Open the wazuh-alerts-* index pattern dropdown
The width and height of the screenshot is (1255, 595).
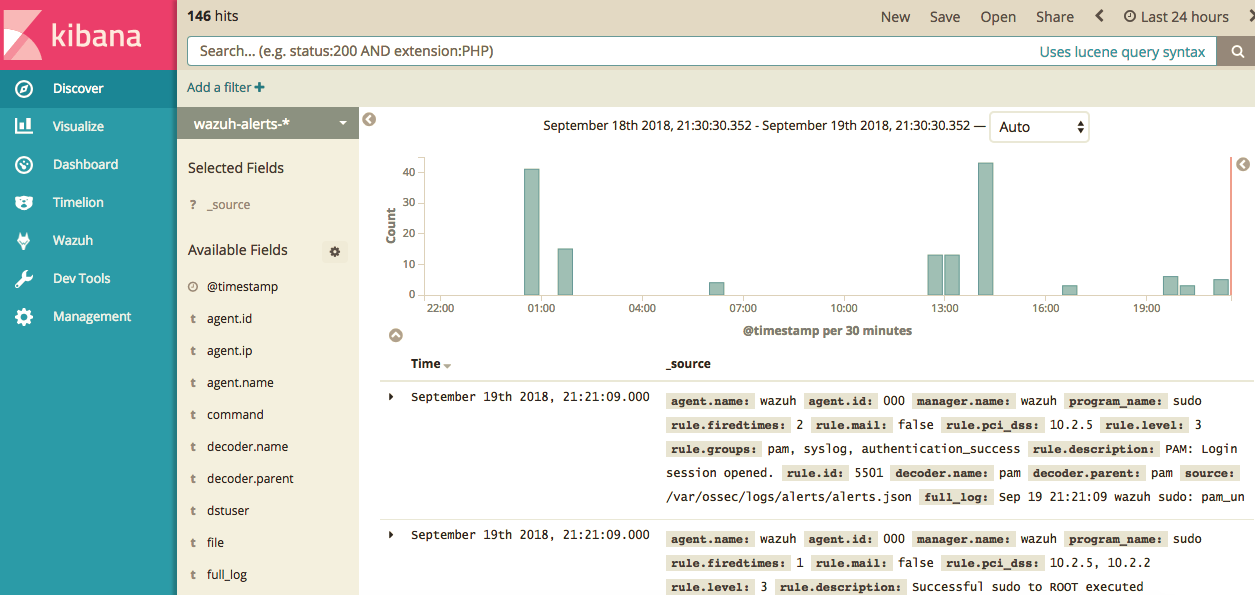[268, 123]
